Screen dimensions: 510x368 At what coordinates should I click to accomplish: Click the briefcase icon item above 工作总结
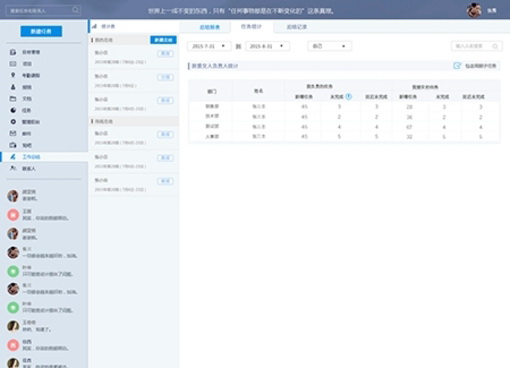tap(13, 145)
